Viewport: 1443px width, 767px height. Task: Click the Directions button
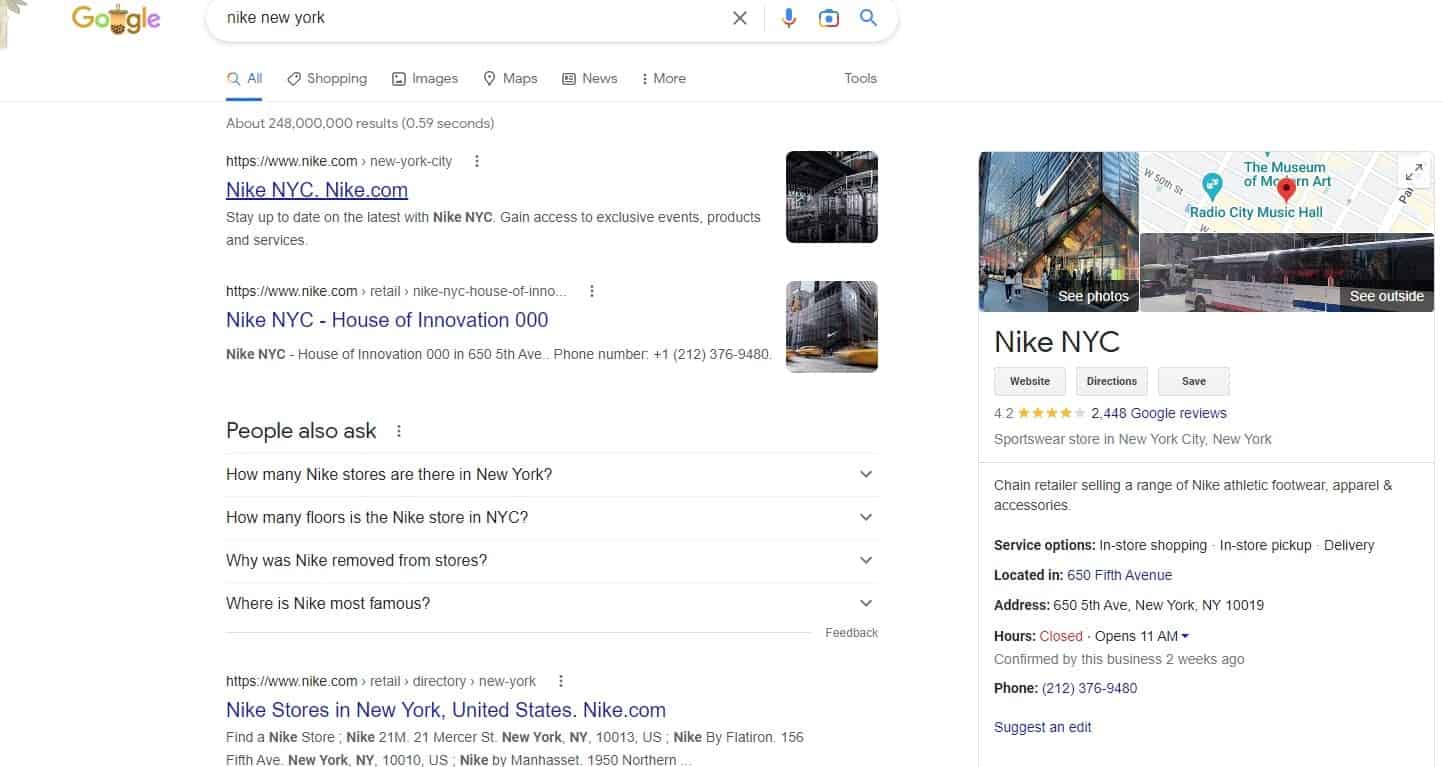coord(1112,381)
